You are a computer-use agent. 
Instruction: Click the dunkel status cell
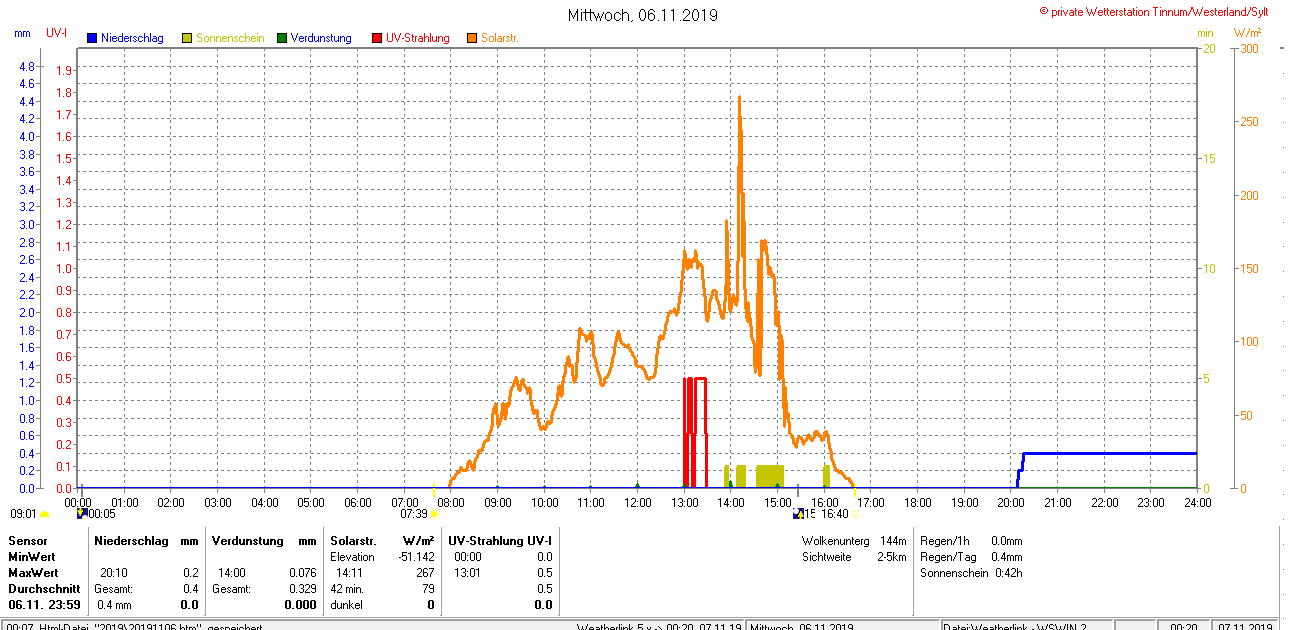pyautogui.click(x=346, y=605)
